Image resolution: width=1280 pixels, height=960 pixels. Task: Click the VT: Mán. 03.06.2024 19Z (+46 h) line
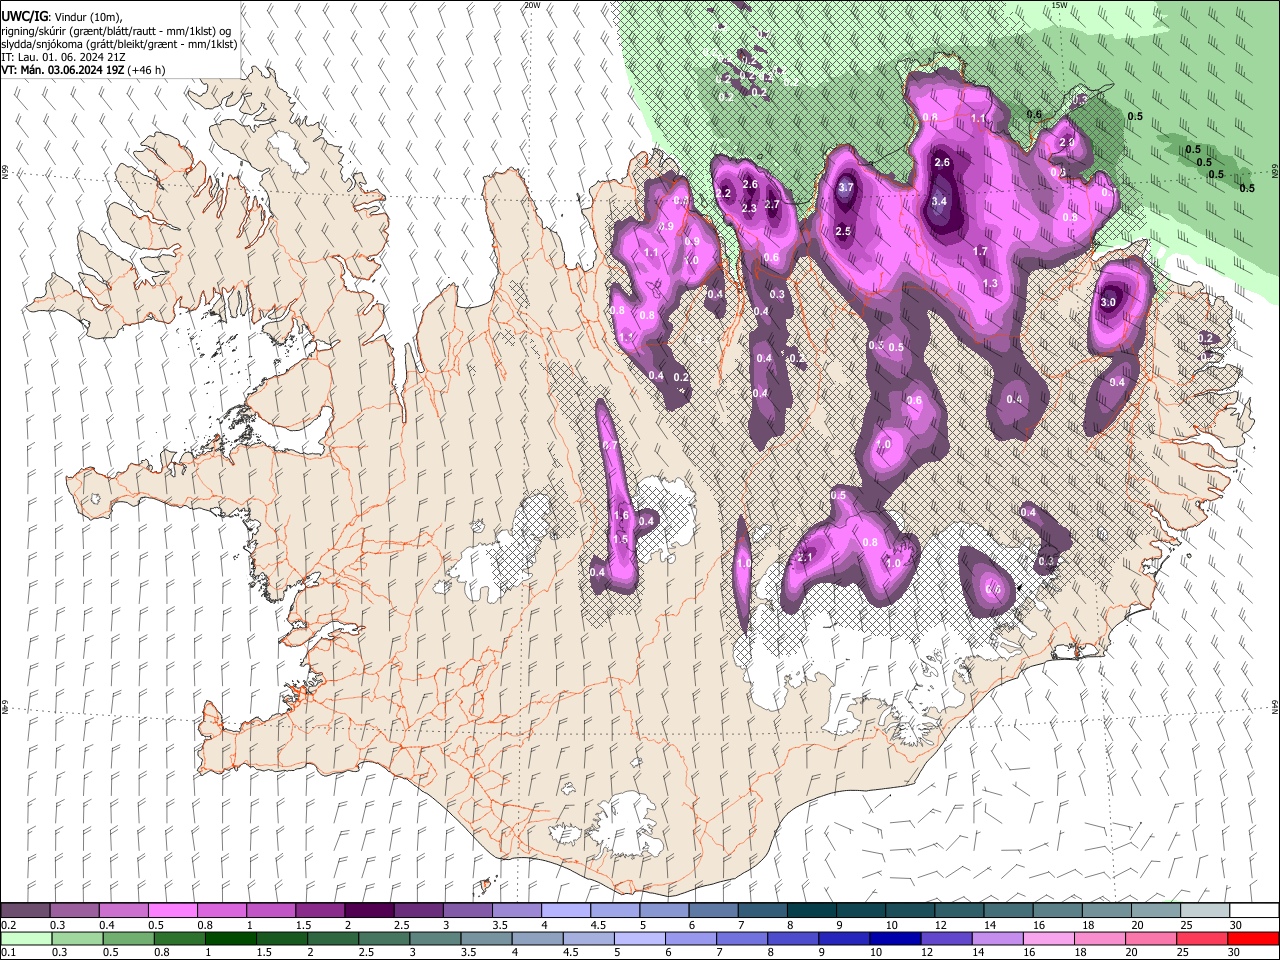point(83,70)
